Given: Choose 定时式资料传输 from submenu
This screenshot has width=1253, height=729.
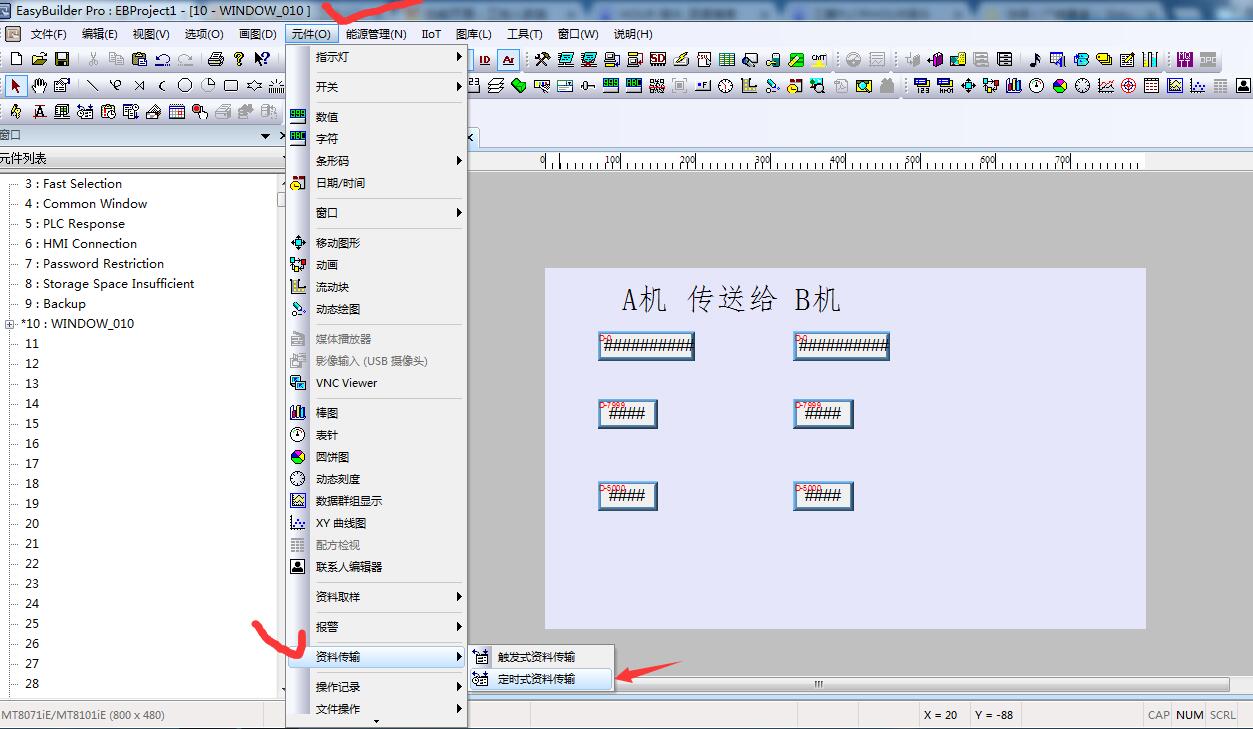Looking at the screenshot, I should pyautogui.click(x=537, y=679).
